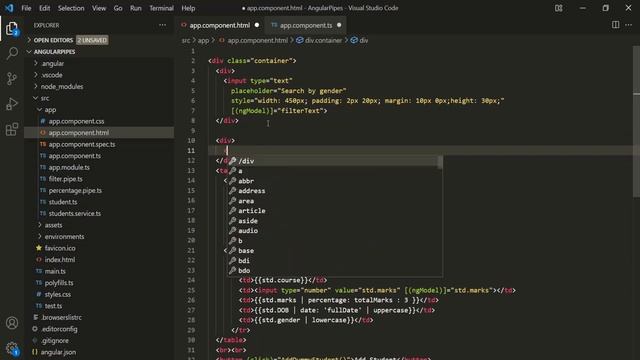Open the Accounts menu icon
Image resolution: width=640 pixels, height=360 pixels.
pyautogui.click(x=12, y=323)
